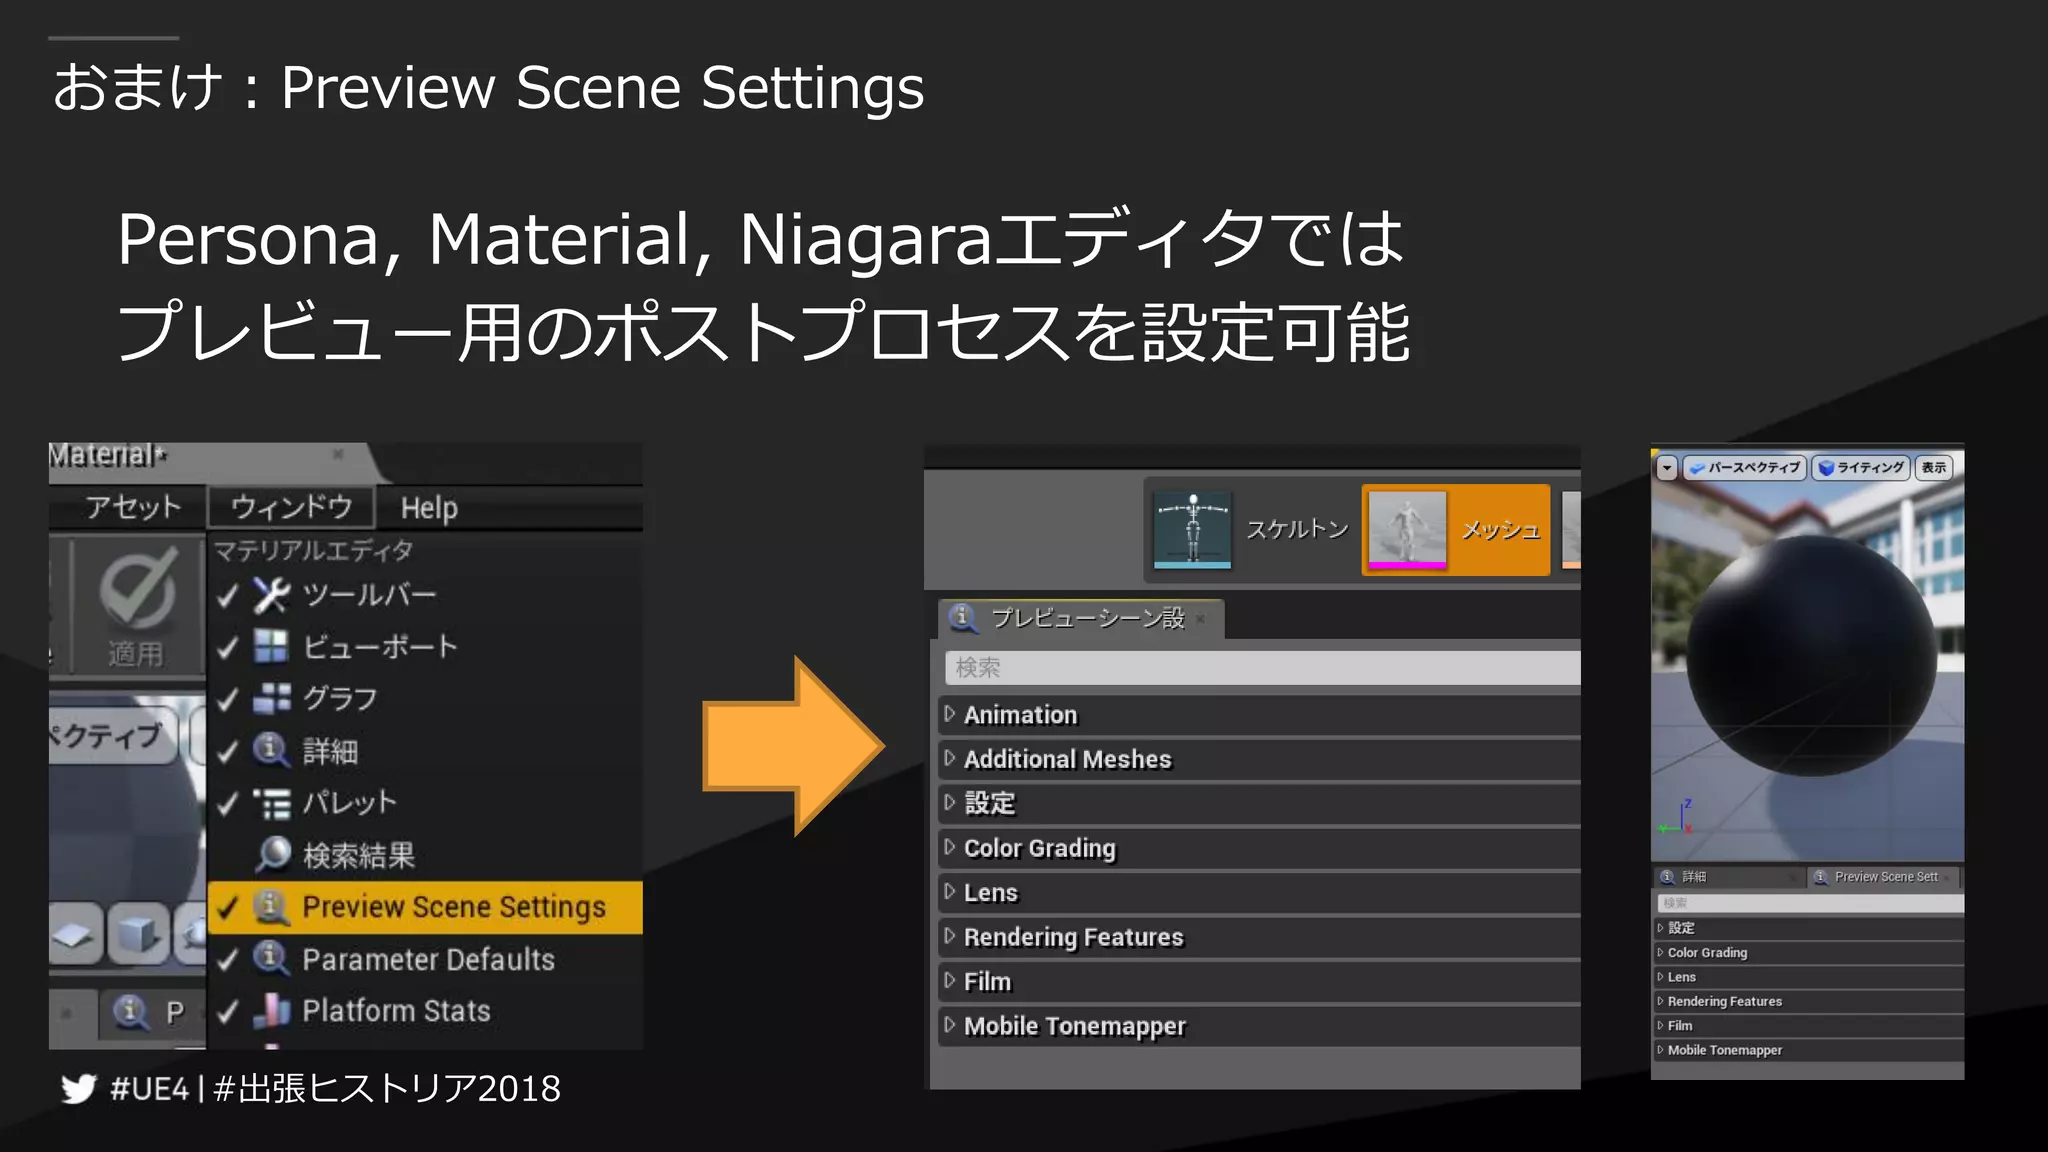The height and width of the screenshot is (1152, 2048).
Task: Select the 検索結果 menu entry
Action: click(x=424, y=855)
